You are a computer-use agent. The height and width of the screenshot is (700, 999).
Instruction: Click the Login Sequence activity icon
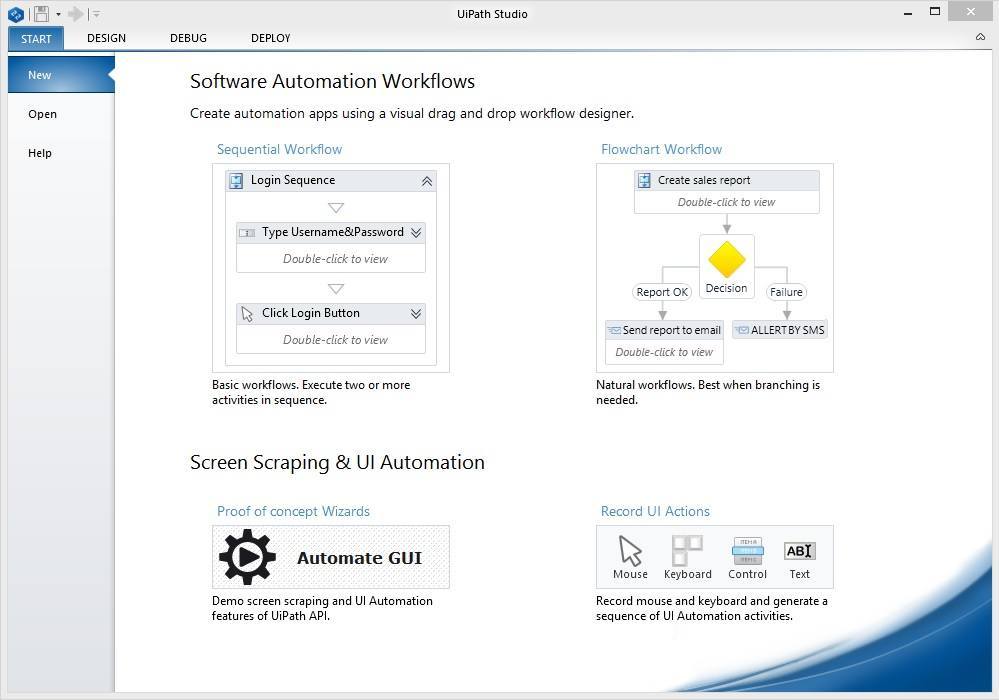236,180
